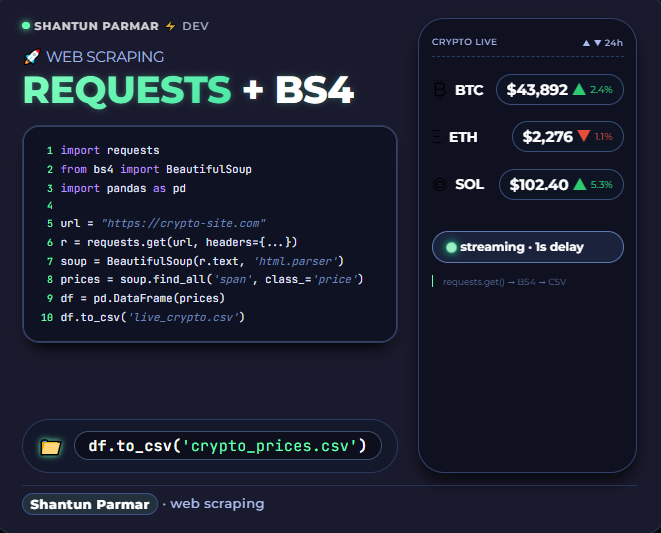Select the Crypto Live panel header
661x533 pixels.
pos(464,43)
